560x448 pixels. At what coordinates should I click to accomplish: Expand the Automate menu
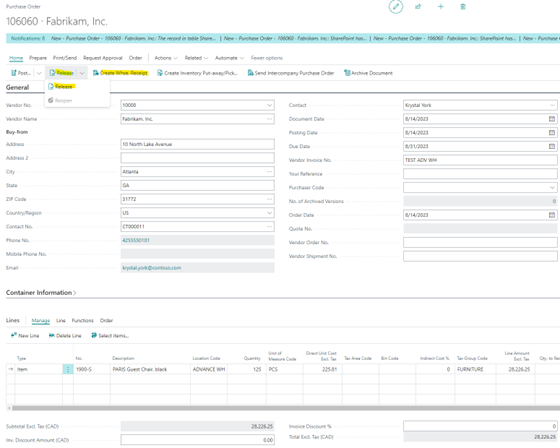point(229,58)
